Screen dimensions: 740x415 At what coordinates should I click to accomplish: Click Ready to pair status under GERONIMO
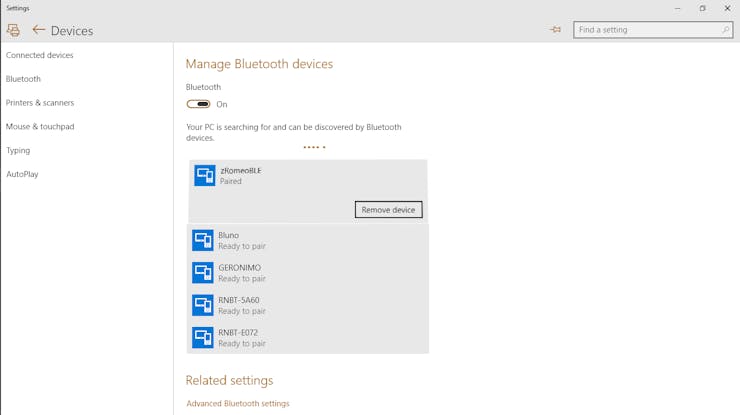coord(242,279)
